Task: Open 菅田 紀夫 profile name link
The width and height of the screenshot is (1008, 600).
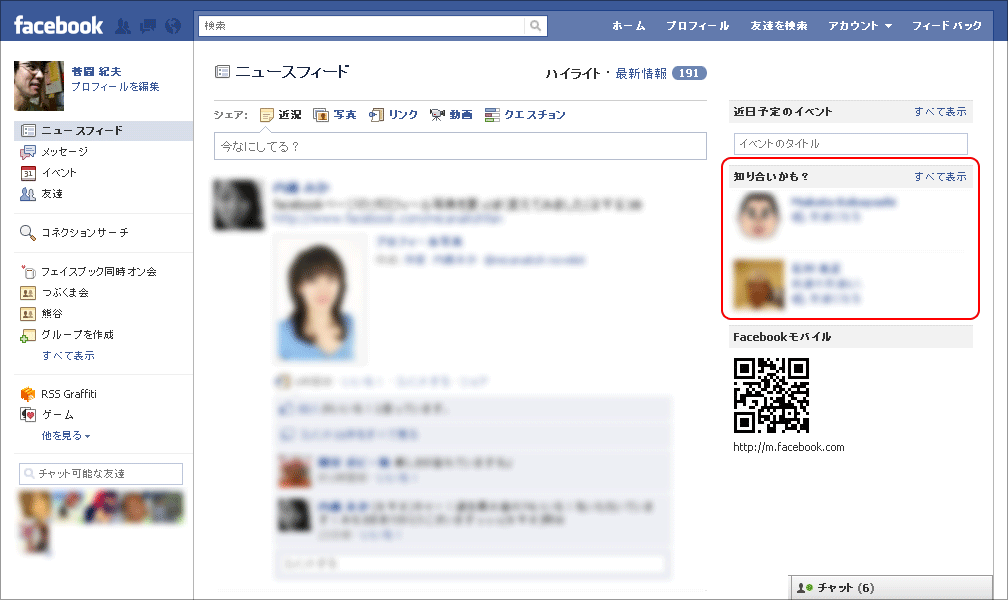Action: pyautogui.click(x=96, y=71)
